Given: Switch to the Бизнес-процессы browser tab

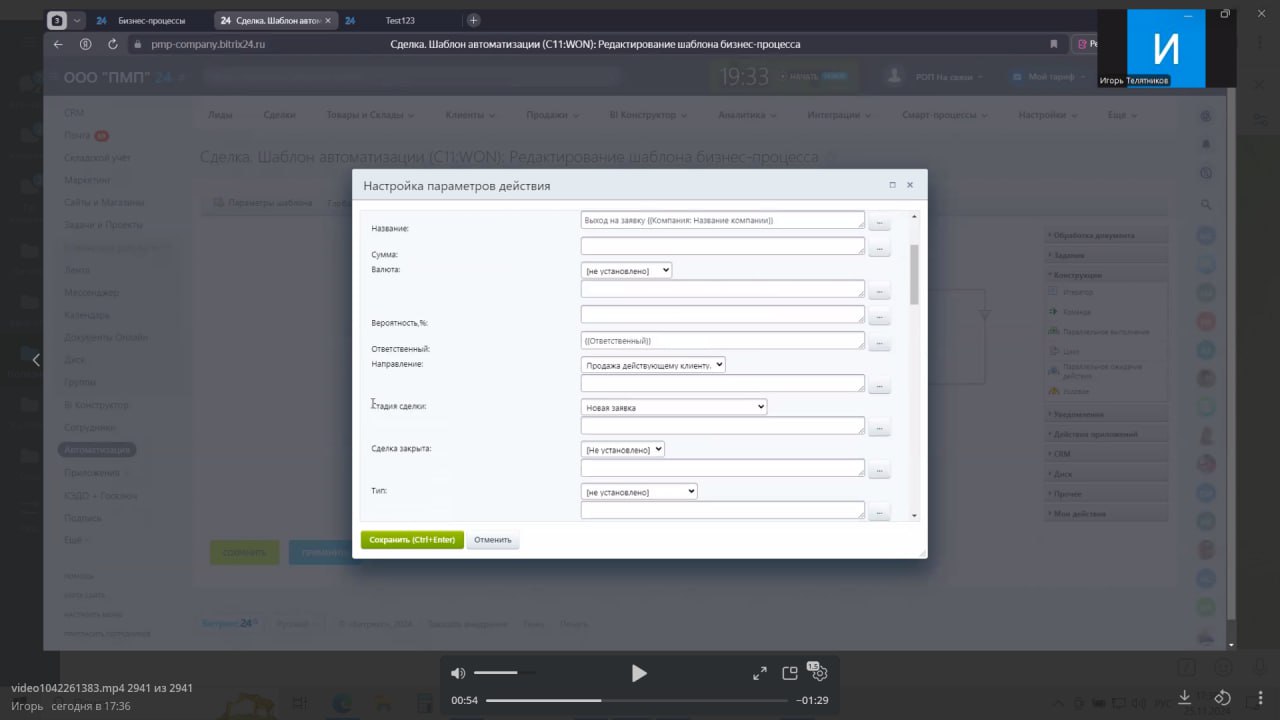Looking at the screenshot, I should [x=150, y=20].
